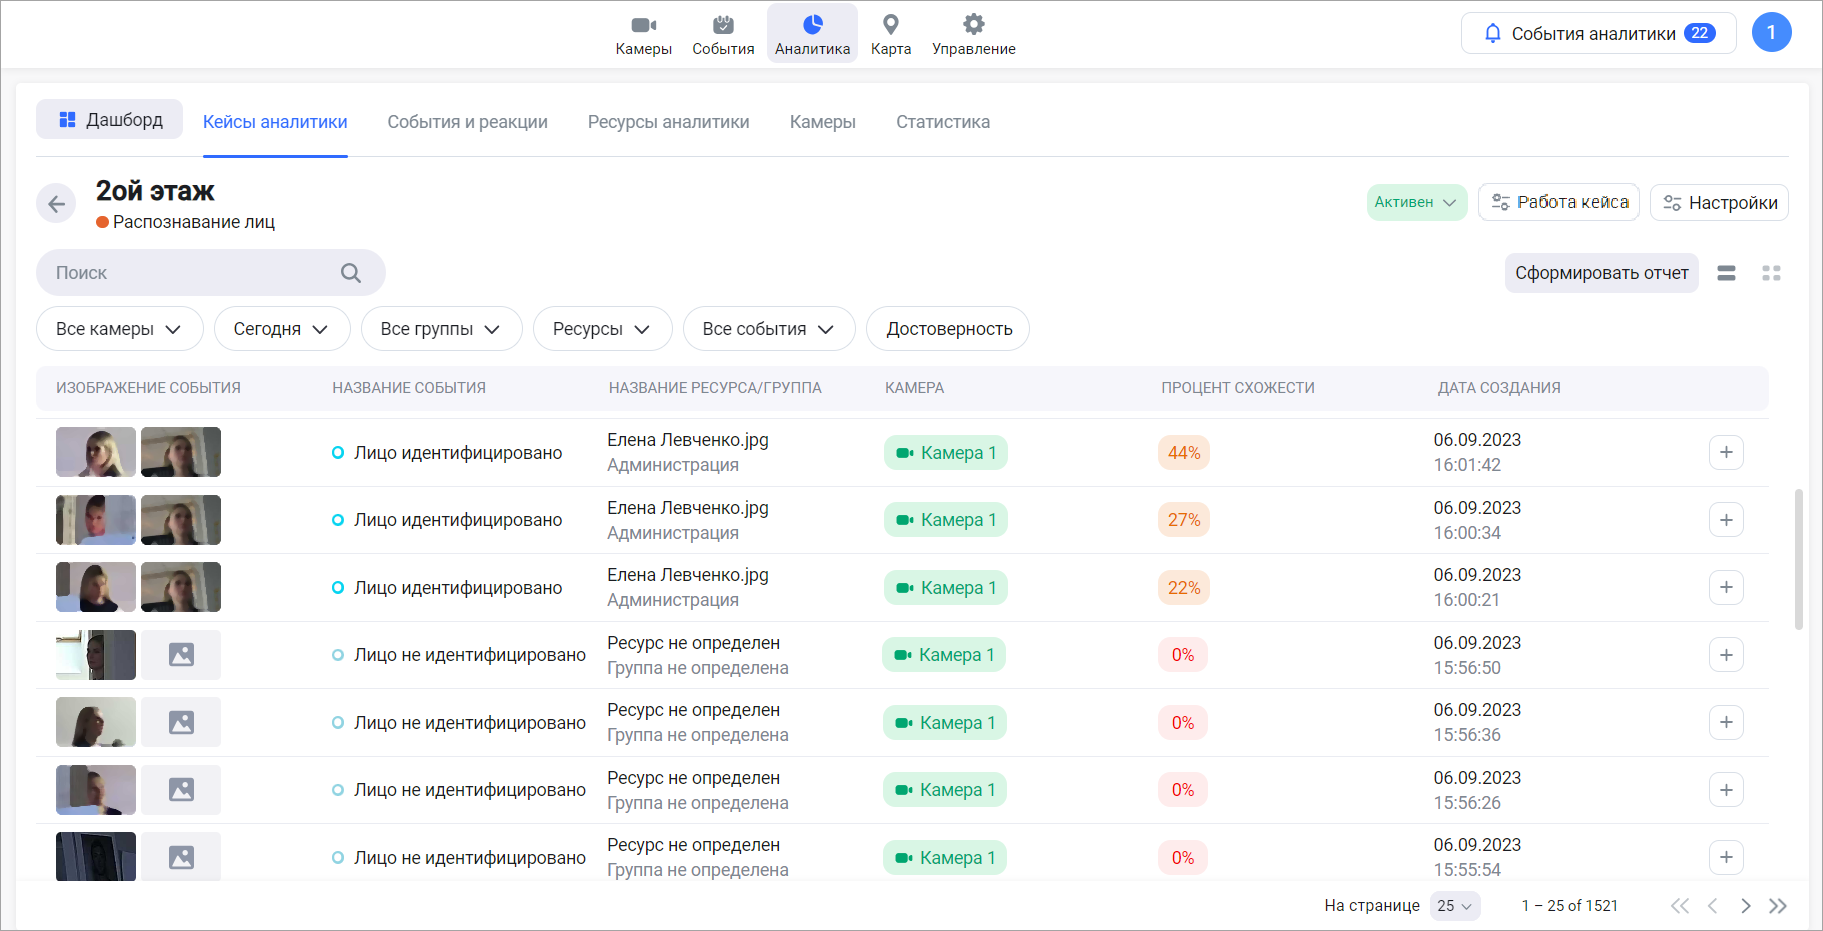Open the Настройки case settings
The image size is (1823, 931).
point(1719,203)
